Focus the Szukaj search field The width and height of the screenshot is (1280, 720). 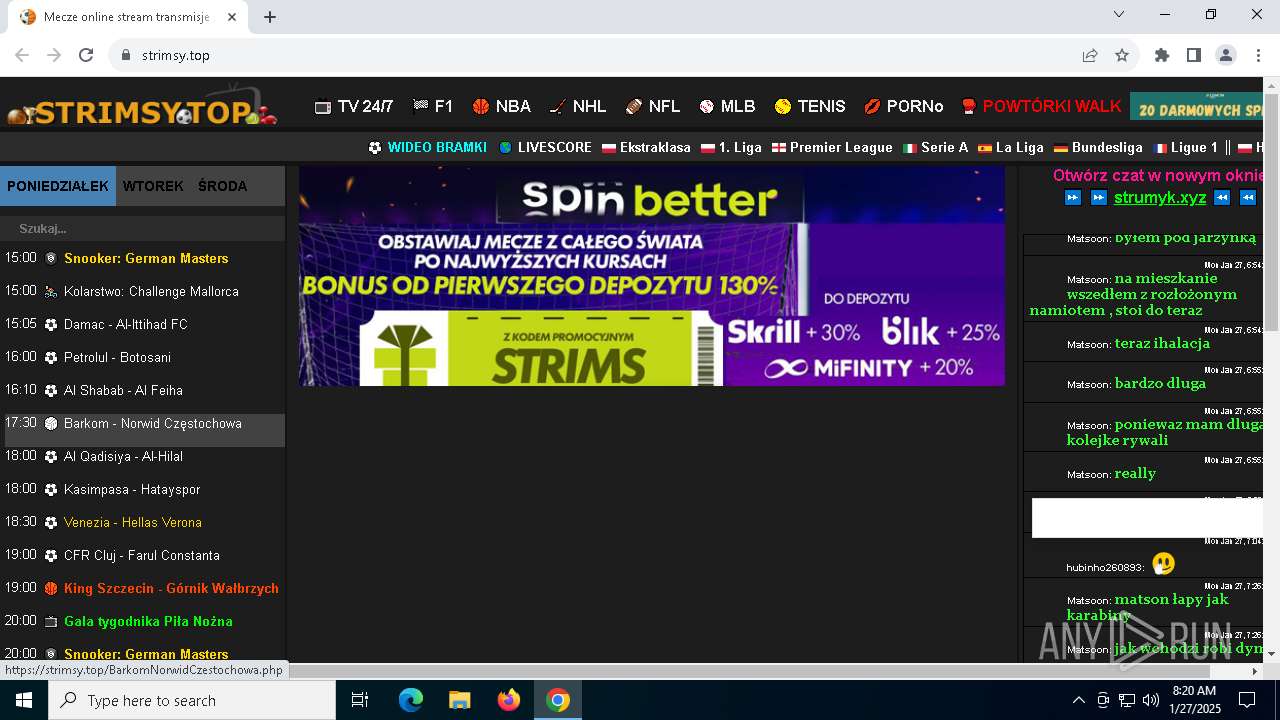point(143,228)
